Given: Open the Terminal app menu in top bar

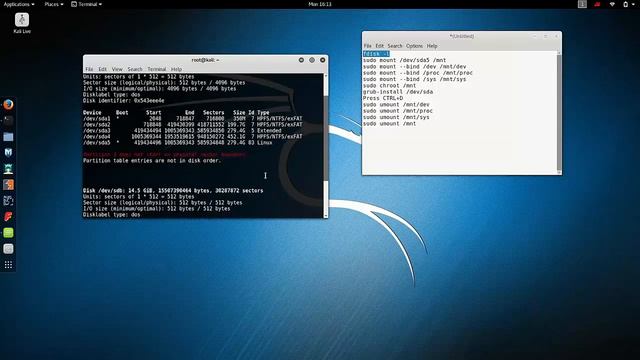Looking at the screenshot, I should pos(87,4).
